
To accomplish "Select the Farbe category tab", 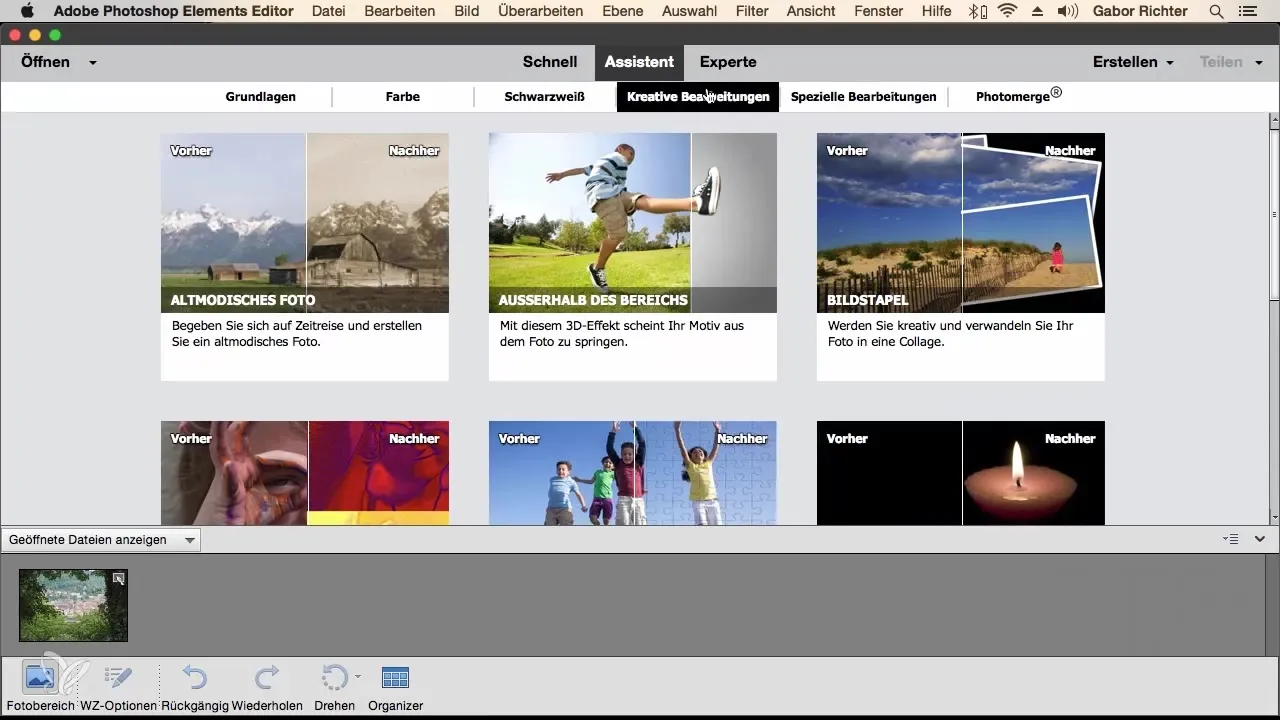I will pos(403,97).
